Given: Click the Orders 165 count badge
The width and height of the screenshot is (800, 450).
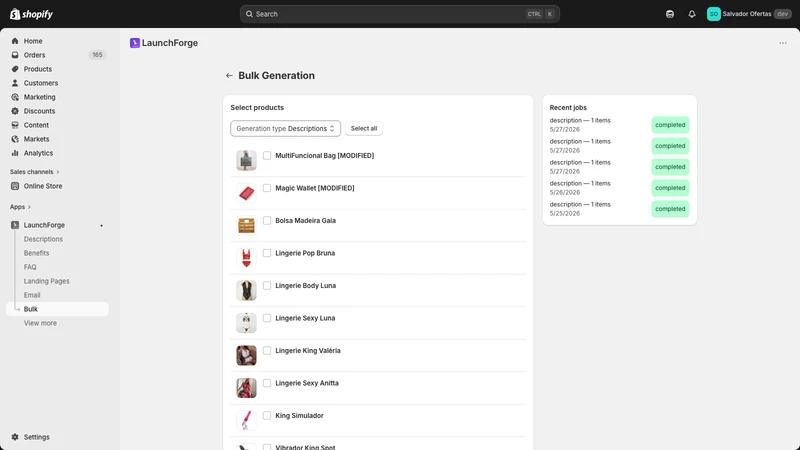Looking at the screenshot, I should (97, 55).
